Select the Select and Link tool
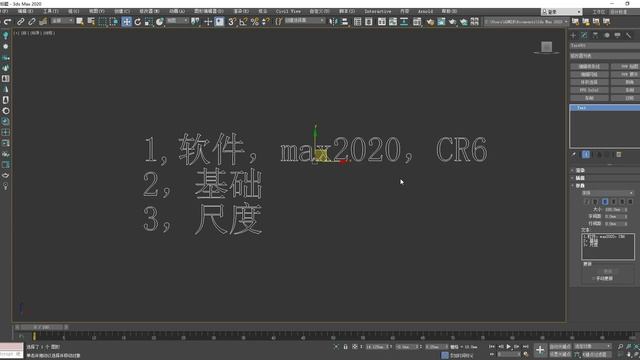 [20, 22]
